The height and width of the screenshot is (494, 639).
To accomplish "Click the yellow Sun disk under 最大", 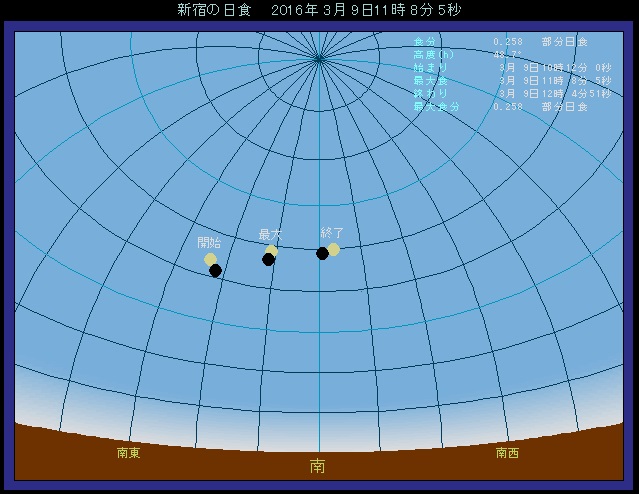I will [271, 251].
